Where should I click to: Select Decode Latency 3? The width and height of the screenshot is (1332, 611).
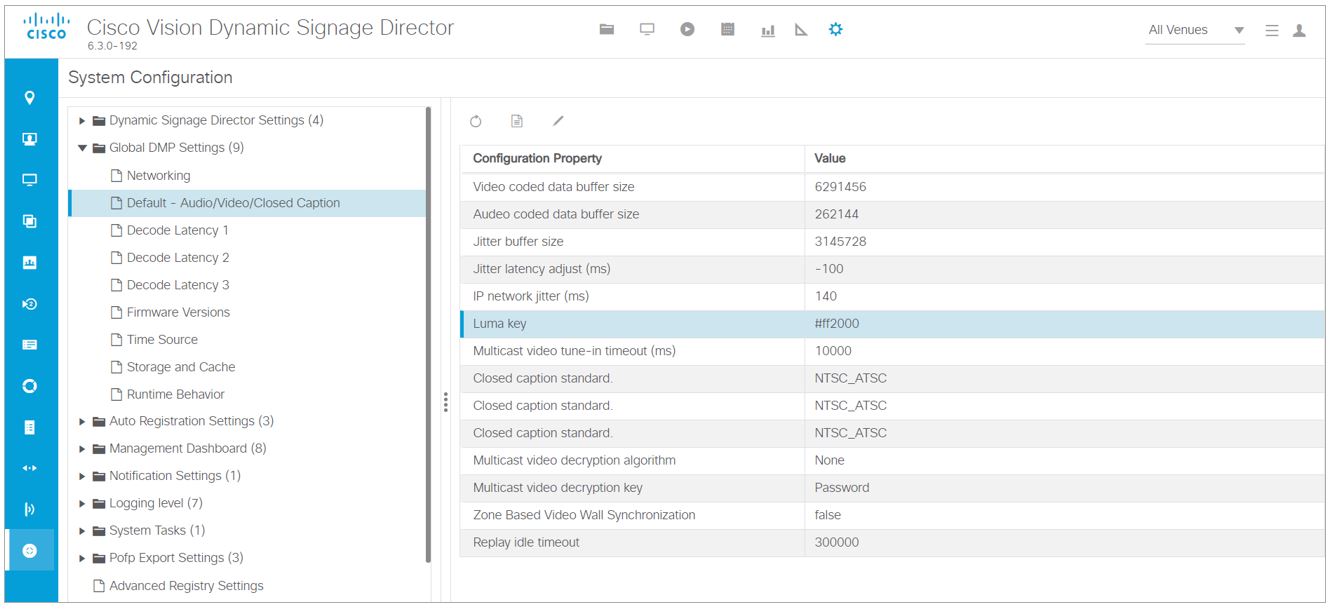178,285
